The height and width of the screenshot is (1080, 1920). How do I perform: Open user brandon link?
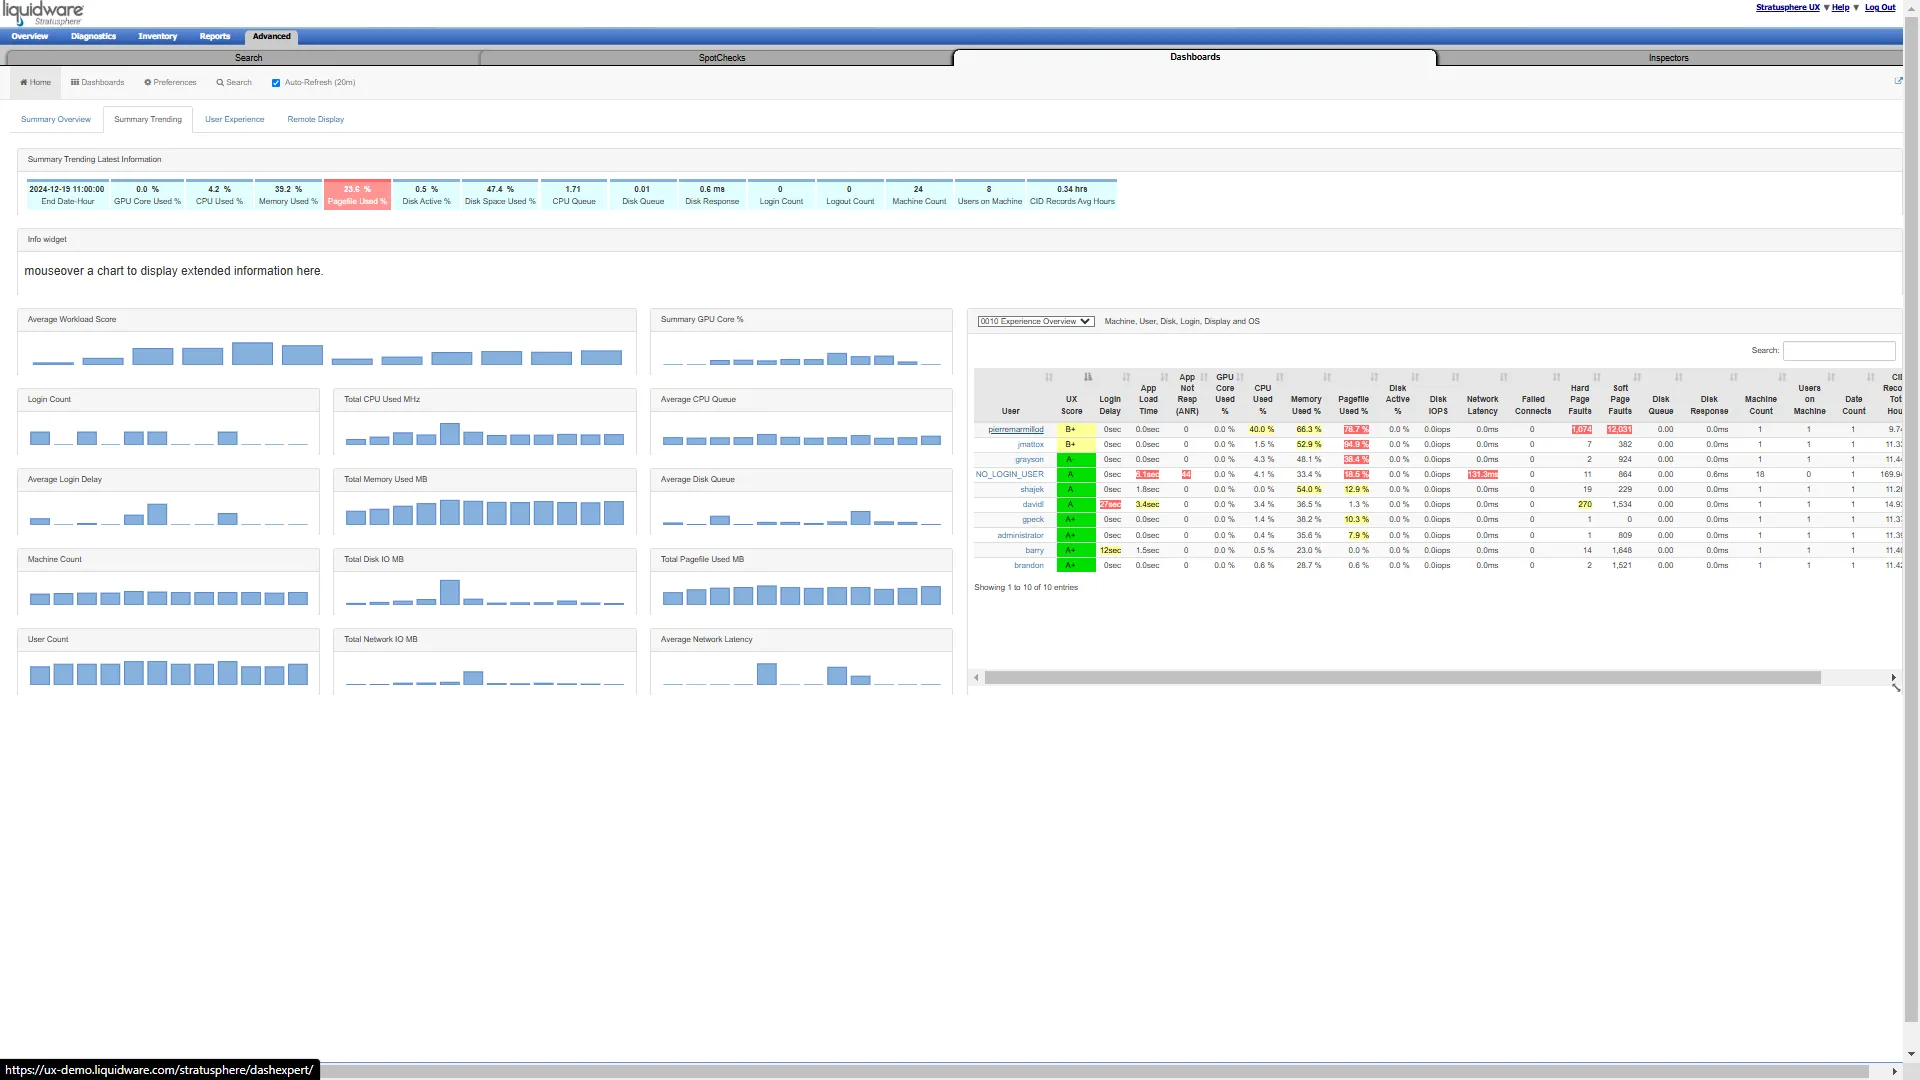click(x=1029, y=565)
